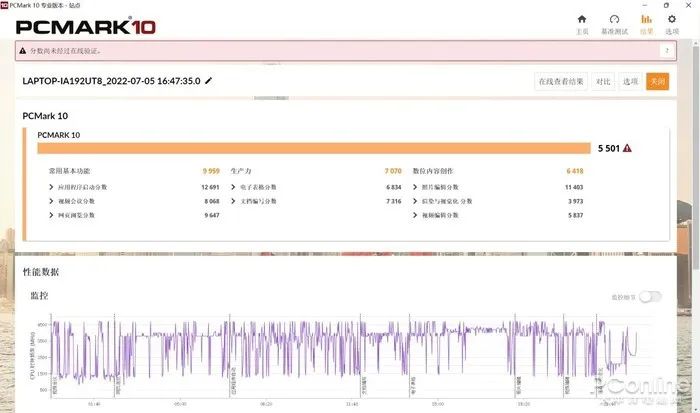The image size is (700, 413).
Task: Click the PCMARK 10 logo at top left
Action: click(x=86, y=27)
